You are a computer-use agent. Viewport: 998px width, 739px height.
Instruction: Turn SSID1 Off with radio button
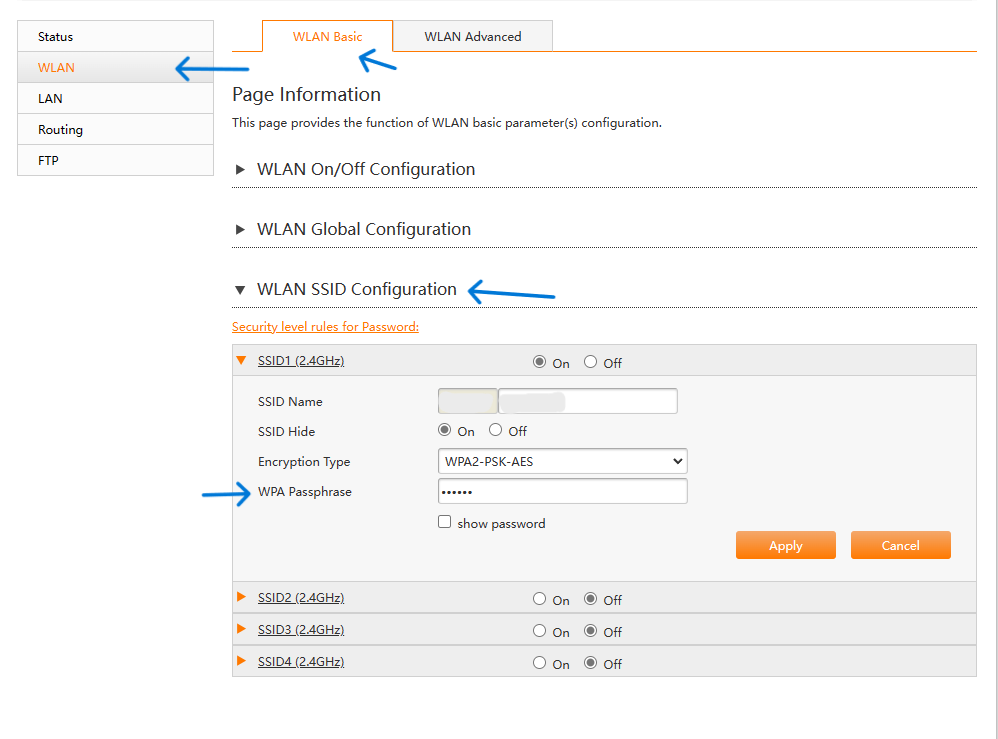point(591,362)
